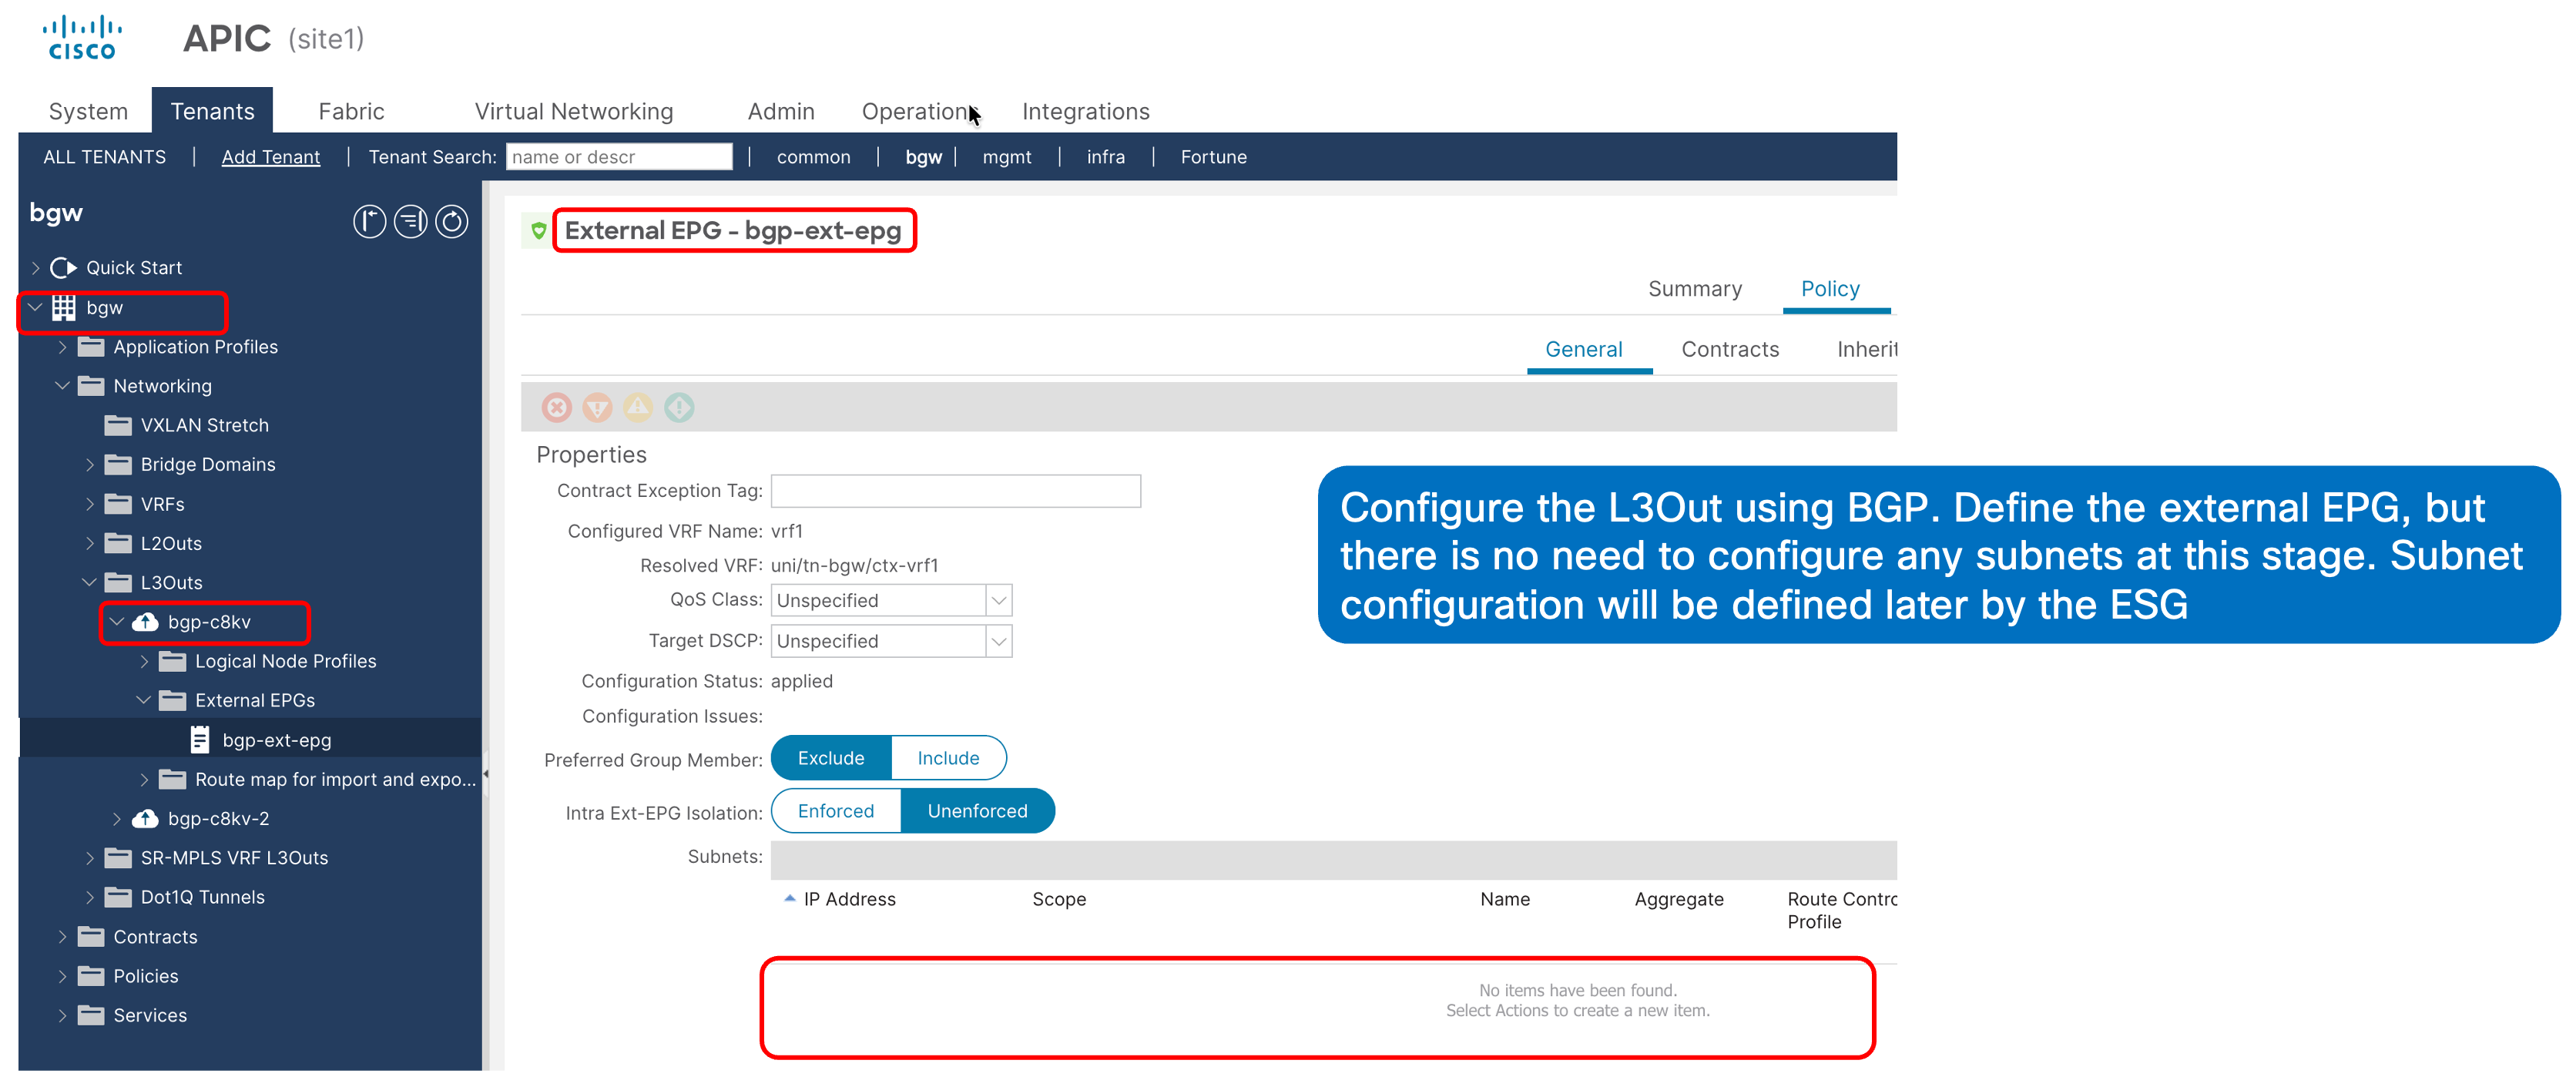Collapse the L3Outs node
Viewport: 2576px width, 1077px height.
pos(89,582)
